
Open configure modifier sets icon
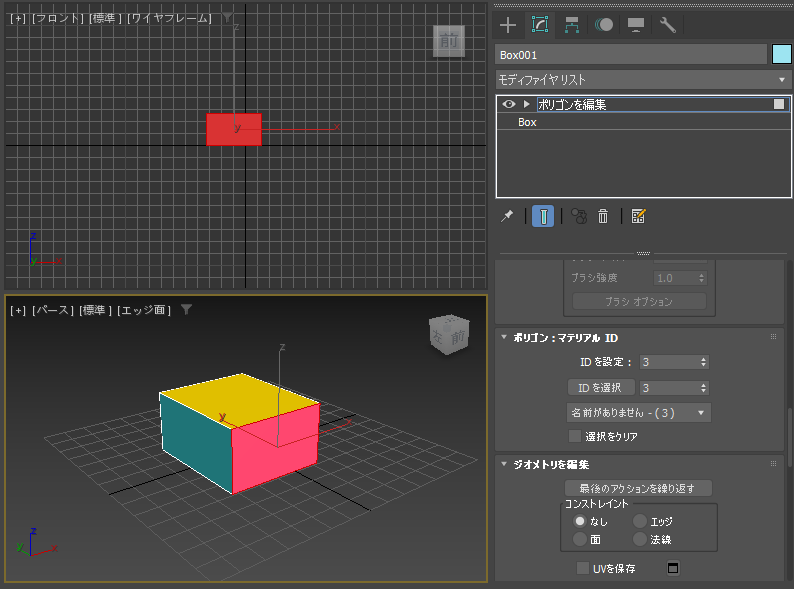tap(638, 216)
